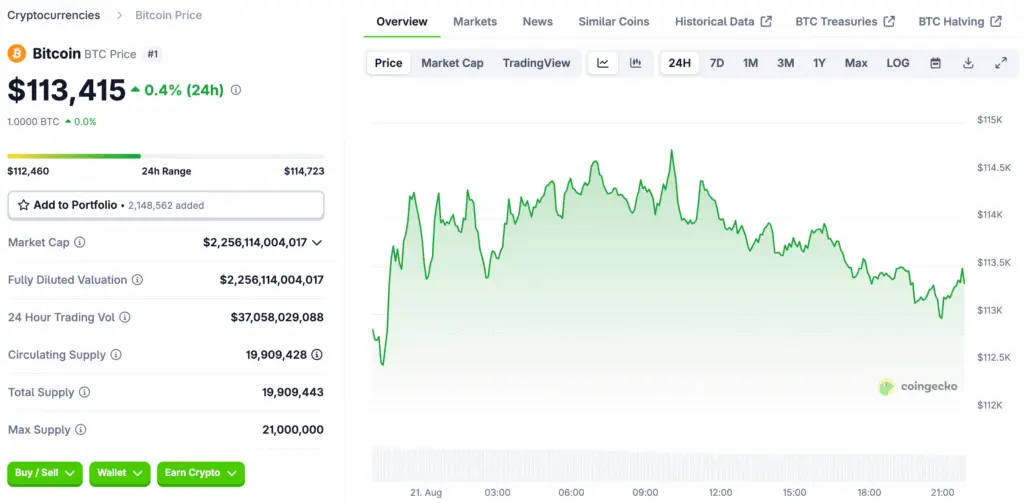Select the TradingView chart mode

click(536, 63)
